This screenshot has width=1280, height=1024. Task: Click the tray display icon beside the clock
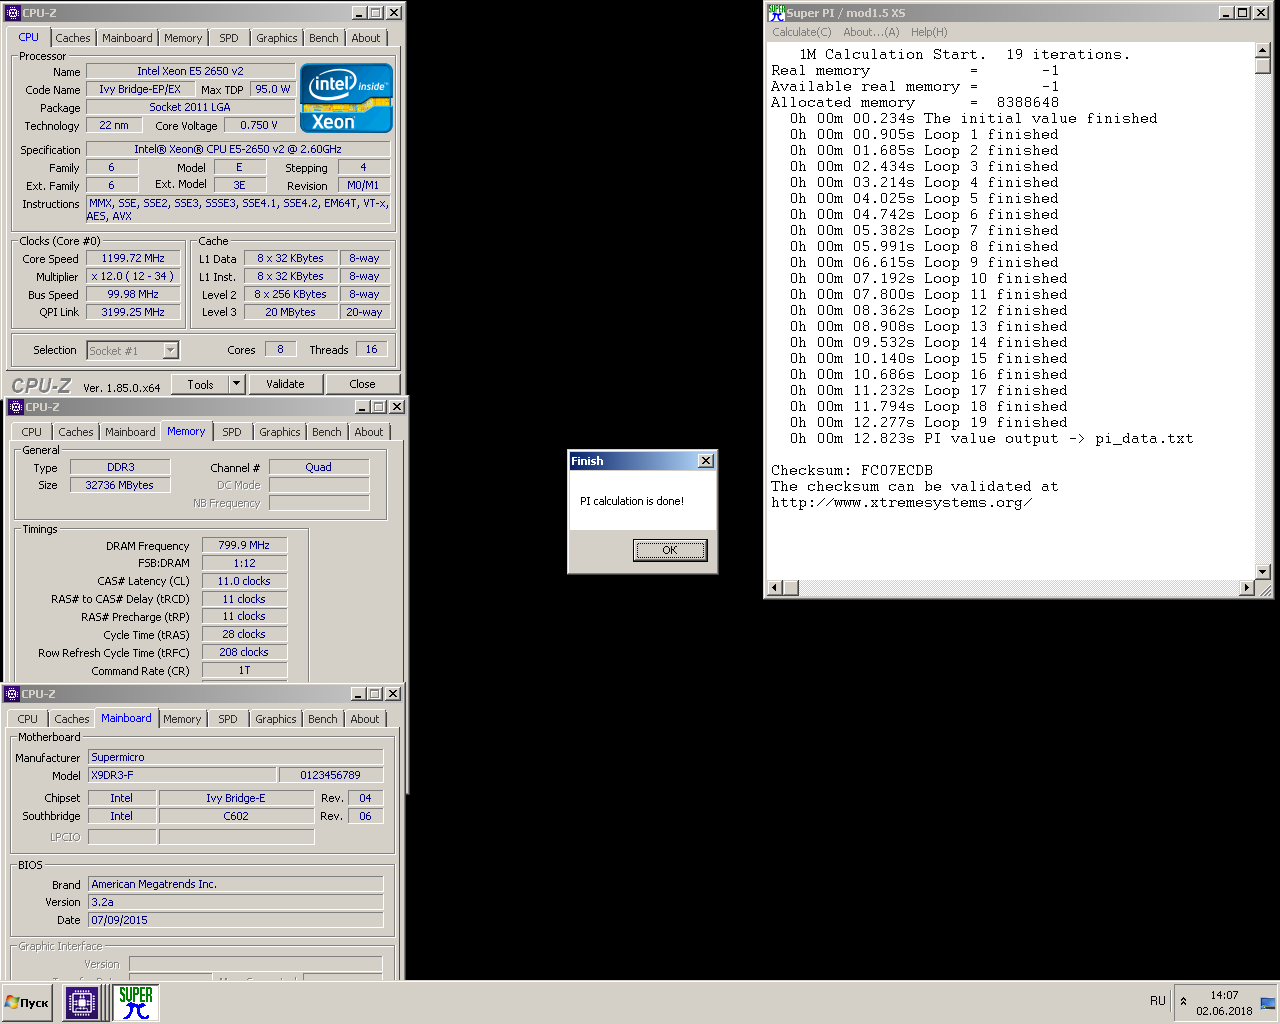pyautogui.click(x=1267, y=1003)
